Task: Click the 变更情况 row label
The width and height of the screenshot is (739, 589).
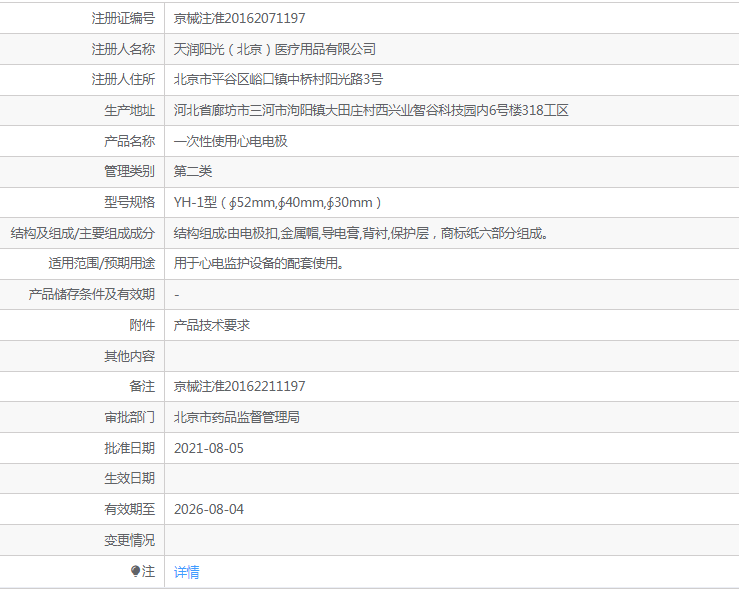Action: [x=130, y=540]
